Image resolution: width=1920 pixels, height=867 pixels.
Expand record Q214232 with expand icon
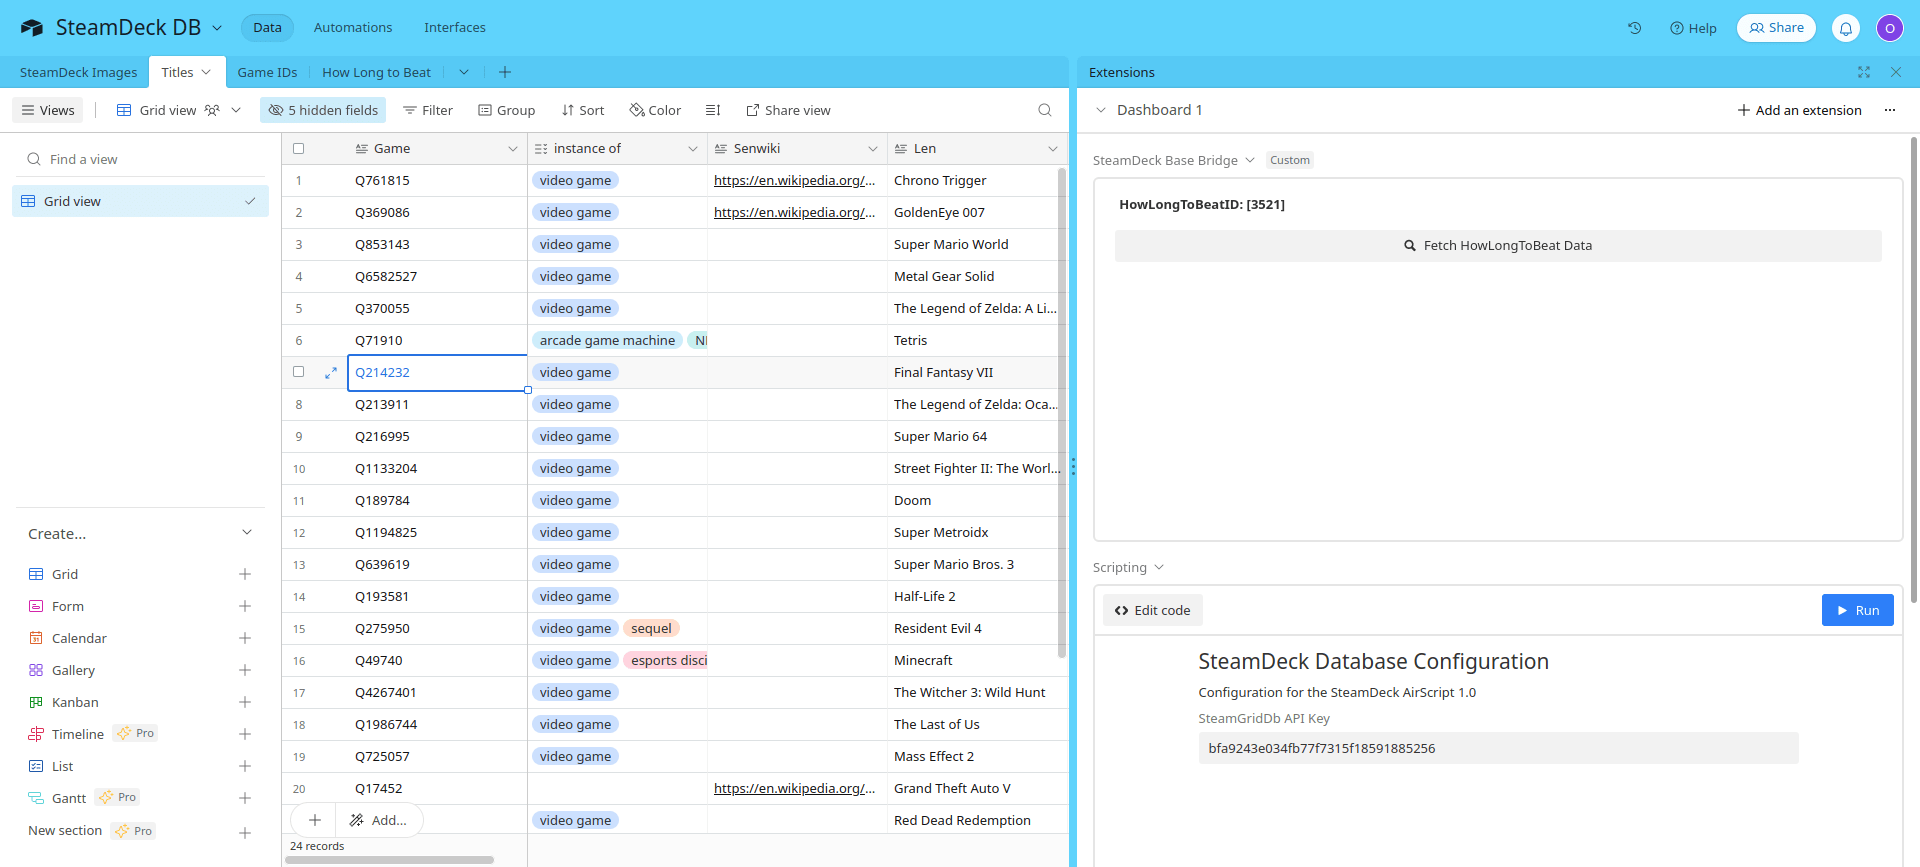pyautogui.click(x=331, y=373)
